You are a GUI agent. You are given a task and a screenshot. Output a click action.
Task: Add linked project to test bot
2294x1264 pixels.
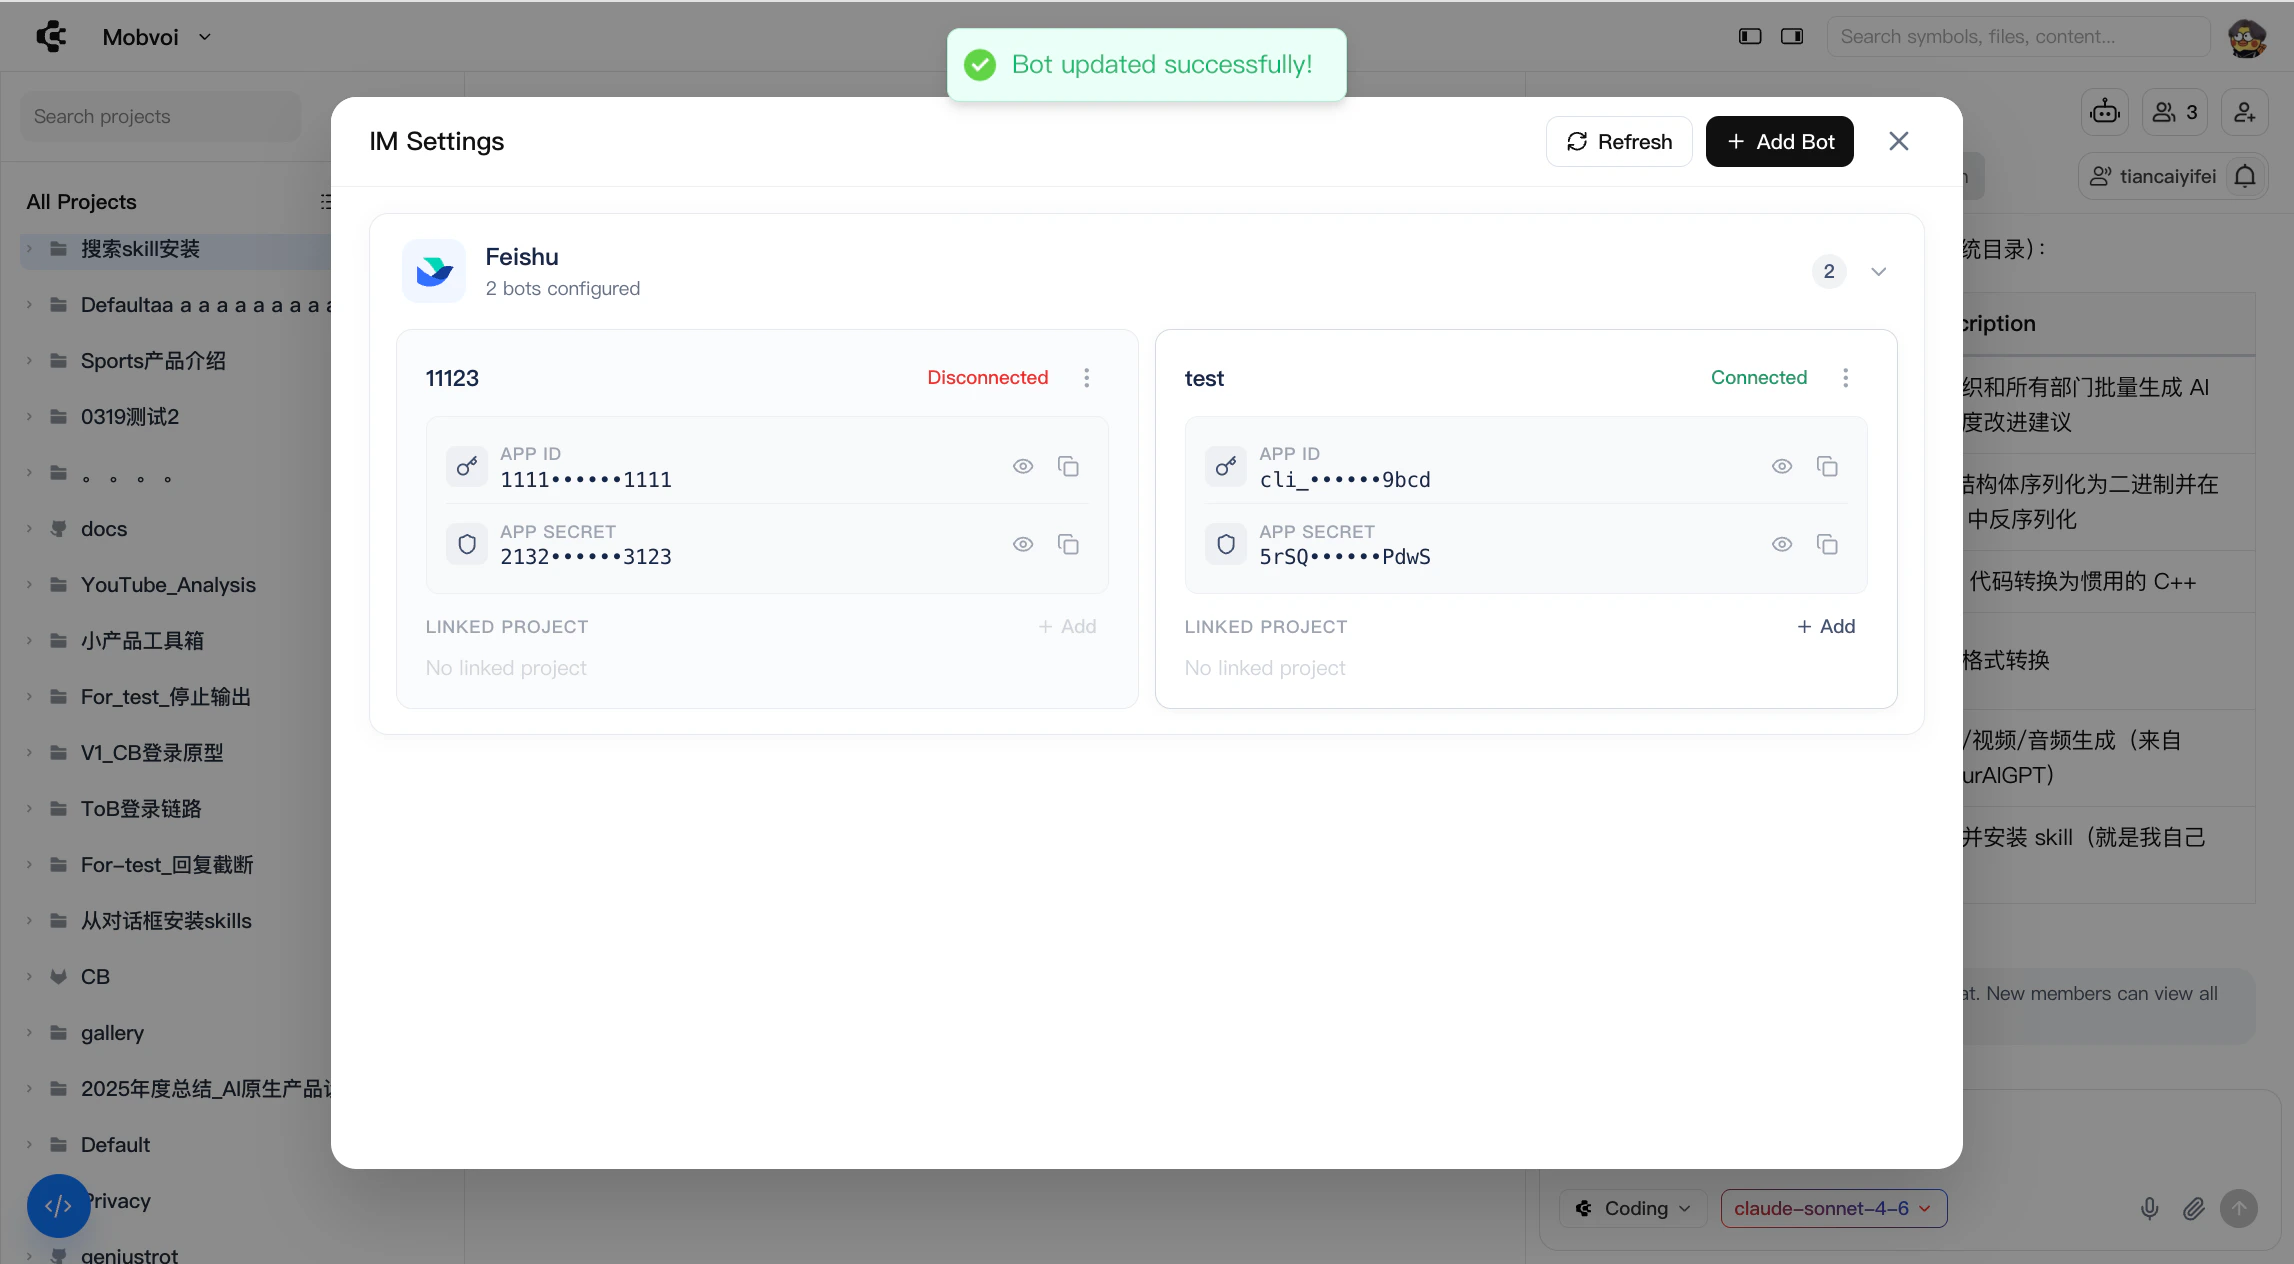point(1826,627)
